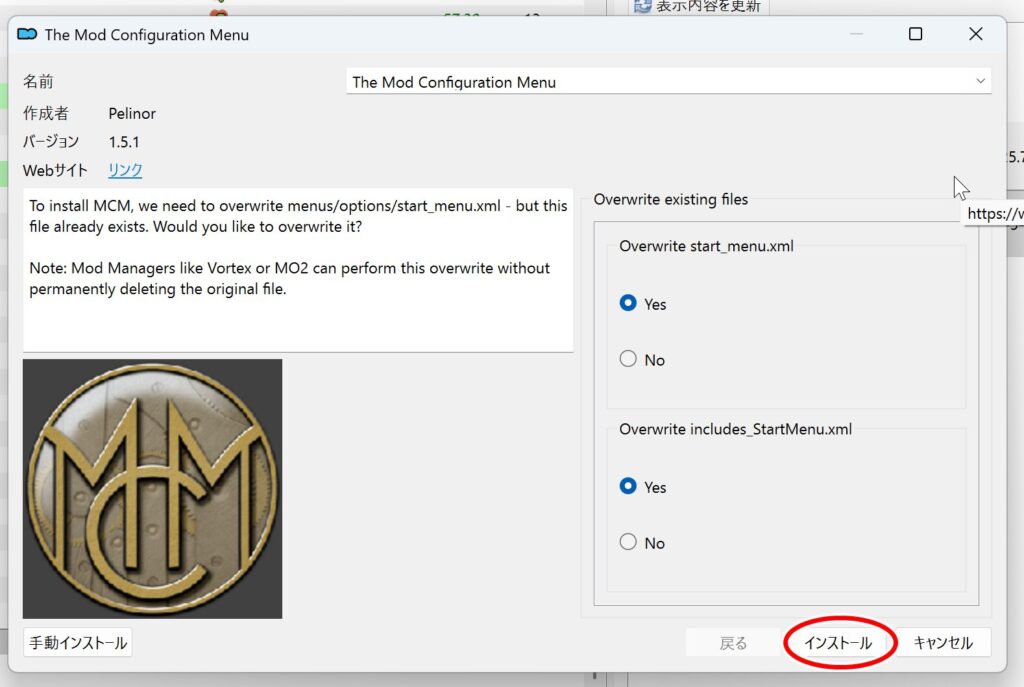Screen dimensions: 1024x687
Task: Click the 手動インストール button
Action: 78,643
